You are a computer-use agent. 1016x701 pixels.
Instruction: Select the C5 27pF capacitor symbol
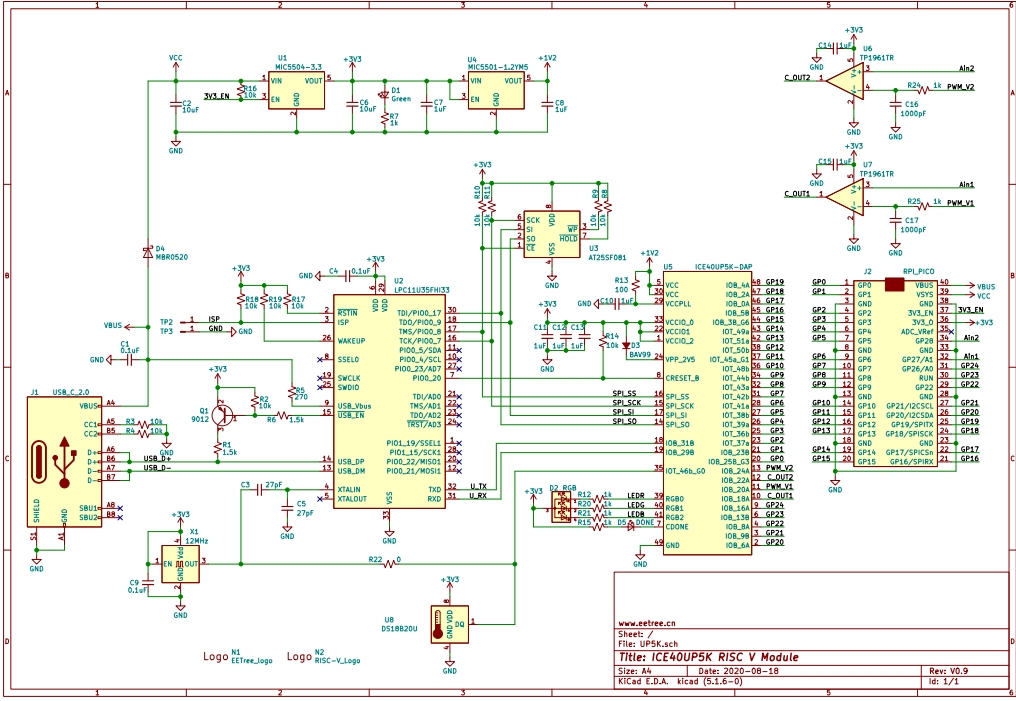(x=287, y=508)
